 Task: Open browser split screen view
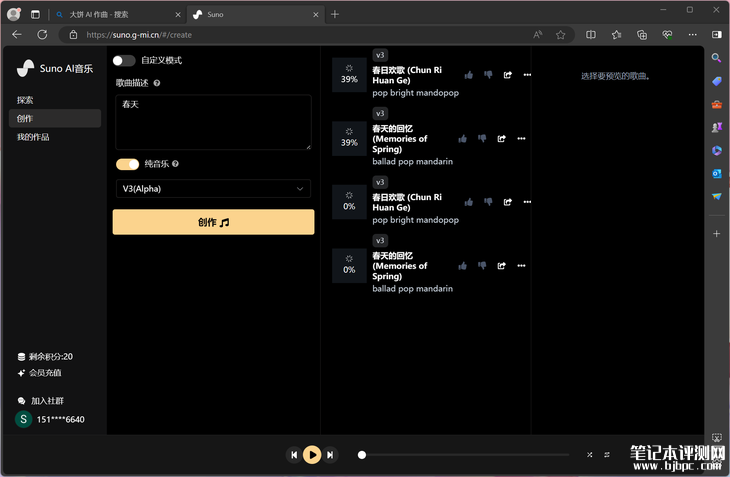pos(591,34)
